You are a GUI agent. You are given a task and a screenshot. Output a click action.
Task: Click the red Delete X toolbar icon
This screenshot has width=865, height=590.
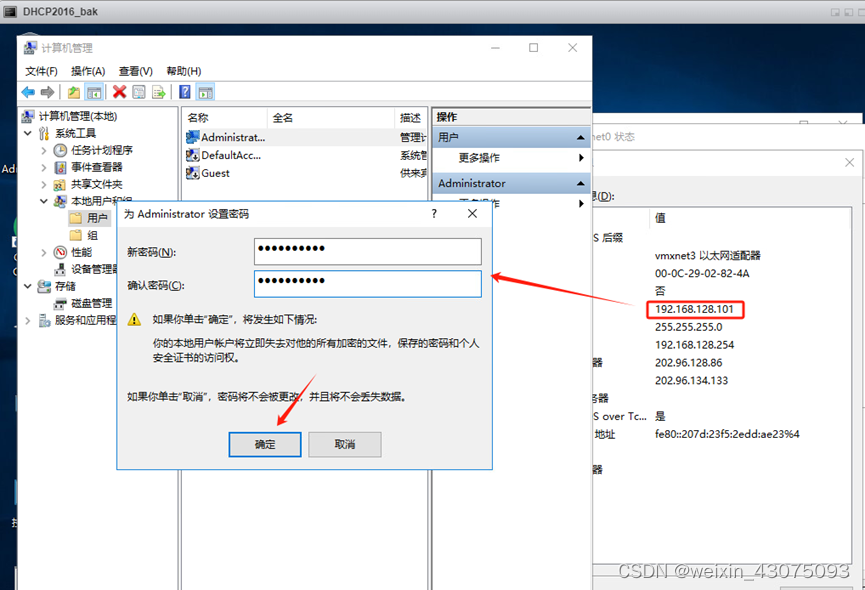point(119,92)
